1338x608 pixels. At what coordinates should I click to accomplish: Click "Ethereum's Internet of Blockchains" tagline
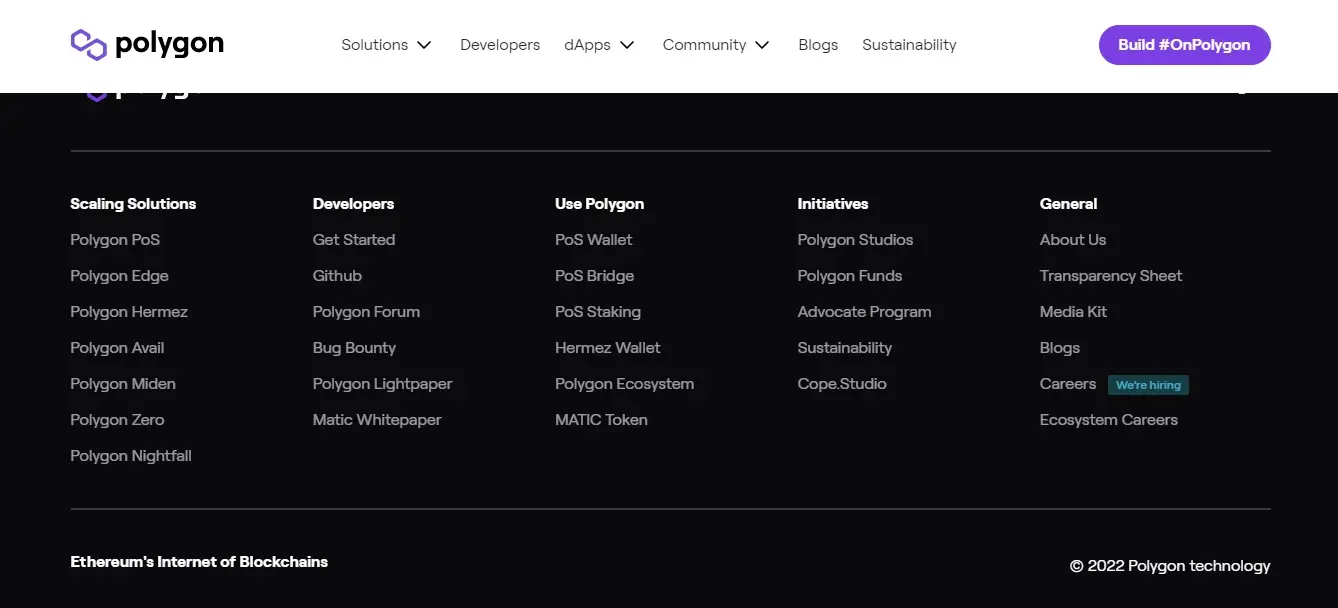(x=199, y=562)
